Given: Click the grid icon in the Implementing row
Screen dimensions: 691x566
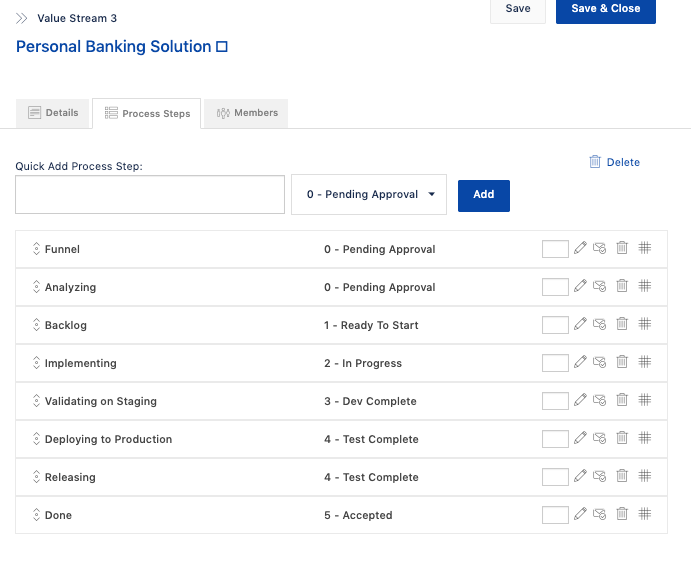Looking at the screenshot, I should coord(645,362).
